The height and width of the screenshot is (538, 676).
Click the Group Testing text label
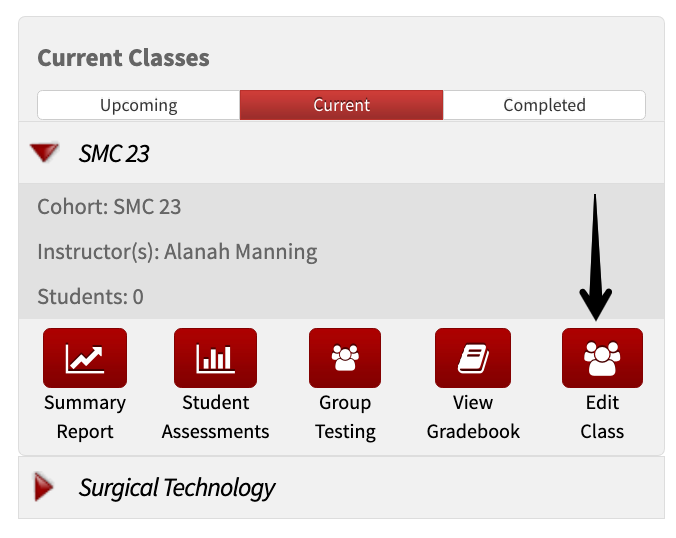[x=345, y=417]
